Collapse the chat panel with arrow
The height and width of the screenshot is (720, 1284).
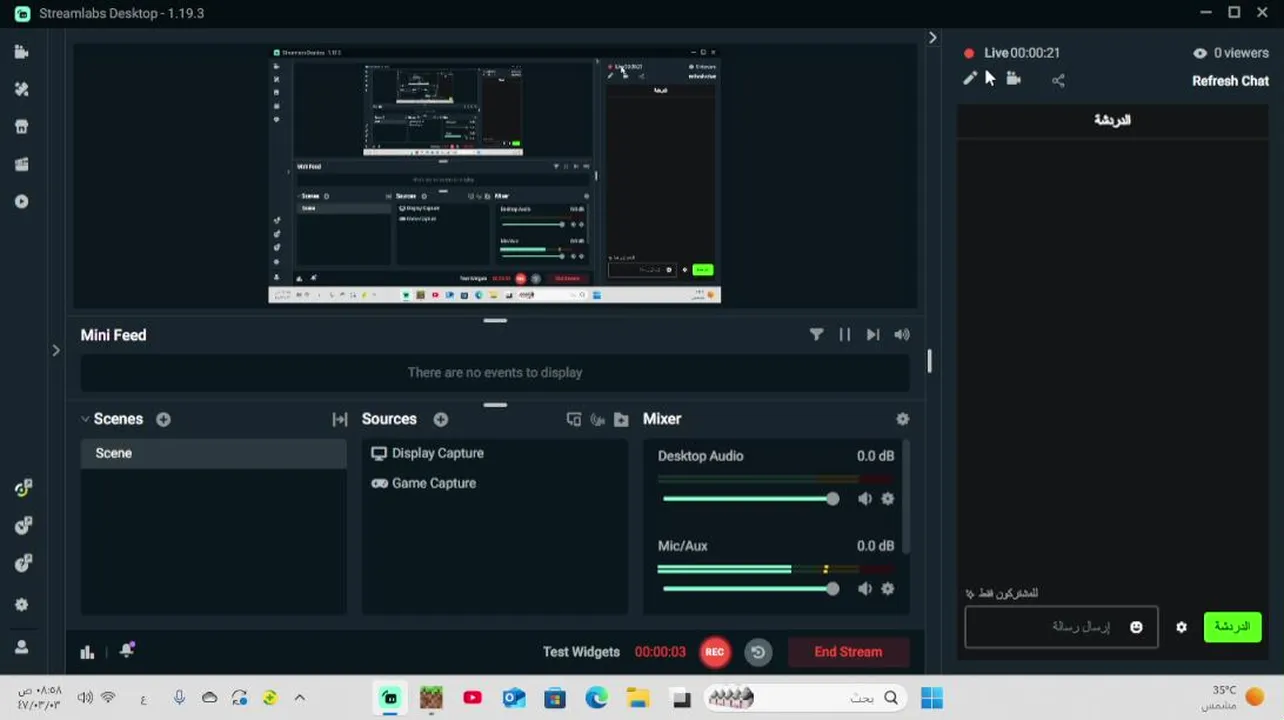(x=933, y=37)
